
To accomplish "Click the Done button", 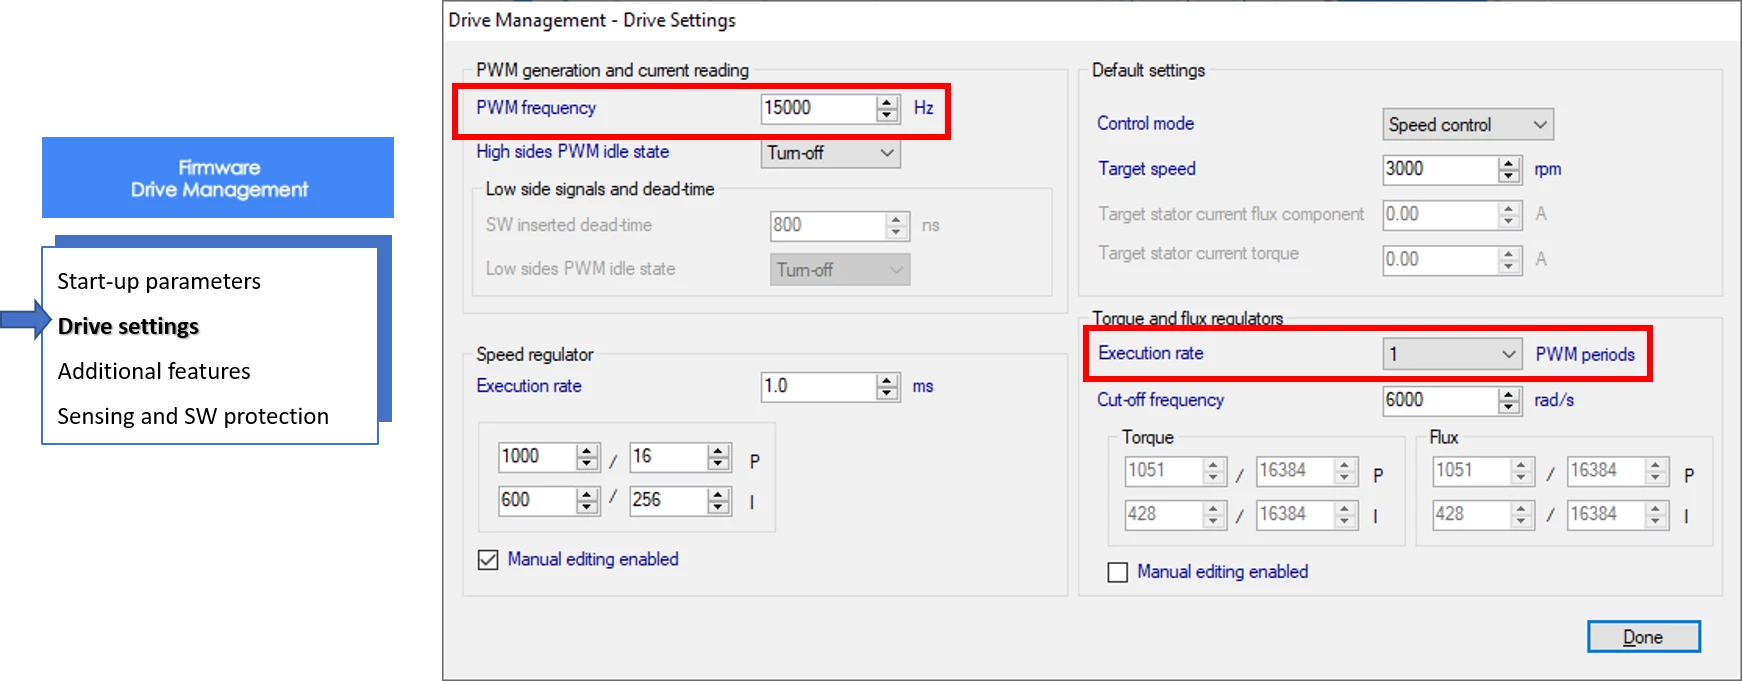I will coord(1643,637).
